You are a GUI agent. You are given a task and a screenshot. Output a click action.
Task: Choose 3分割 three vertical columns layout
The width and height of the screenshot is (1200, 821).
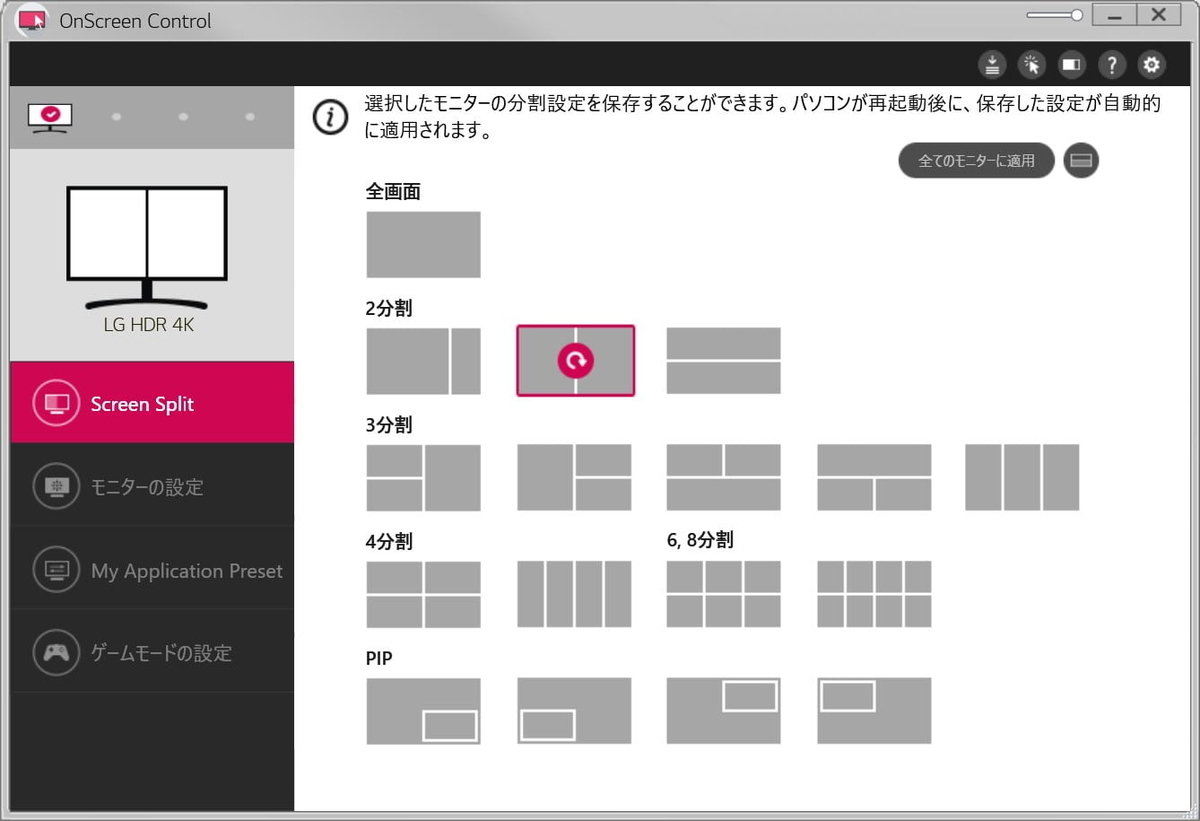pyautogui.click(x=1022, y=478)
